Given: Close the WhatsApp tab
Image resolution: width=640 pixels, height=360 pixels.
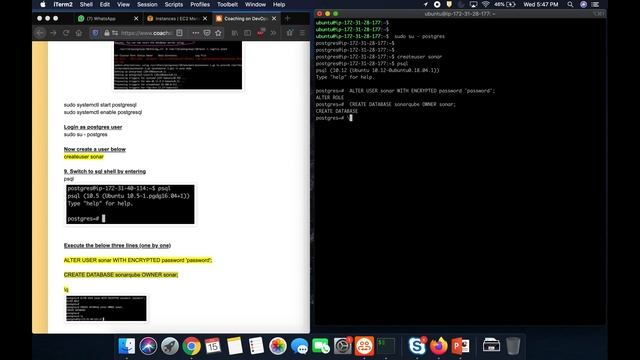Looking at the screenshot, I should click(x=136, y=18).
